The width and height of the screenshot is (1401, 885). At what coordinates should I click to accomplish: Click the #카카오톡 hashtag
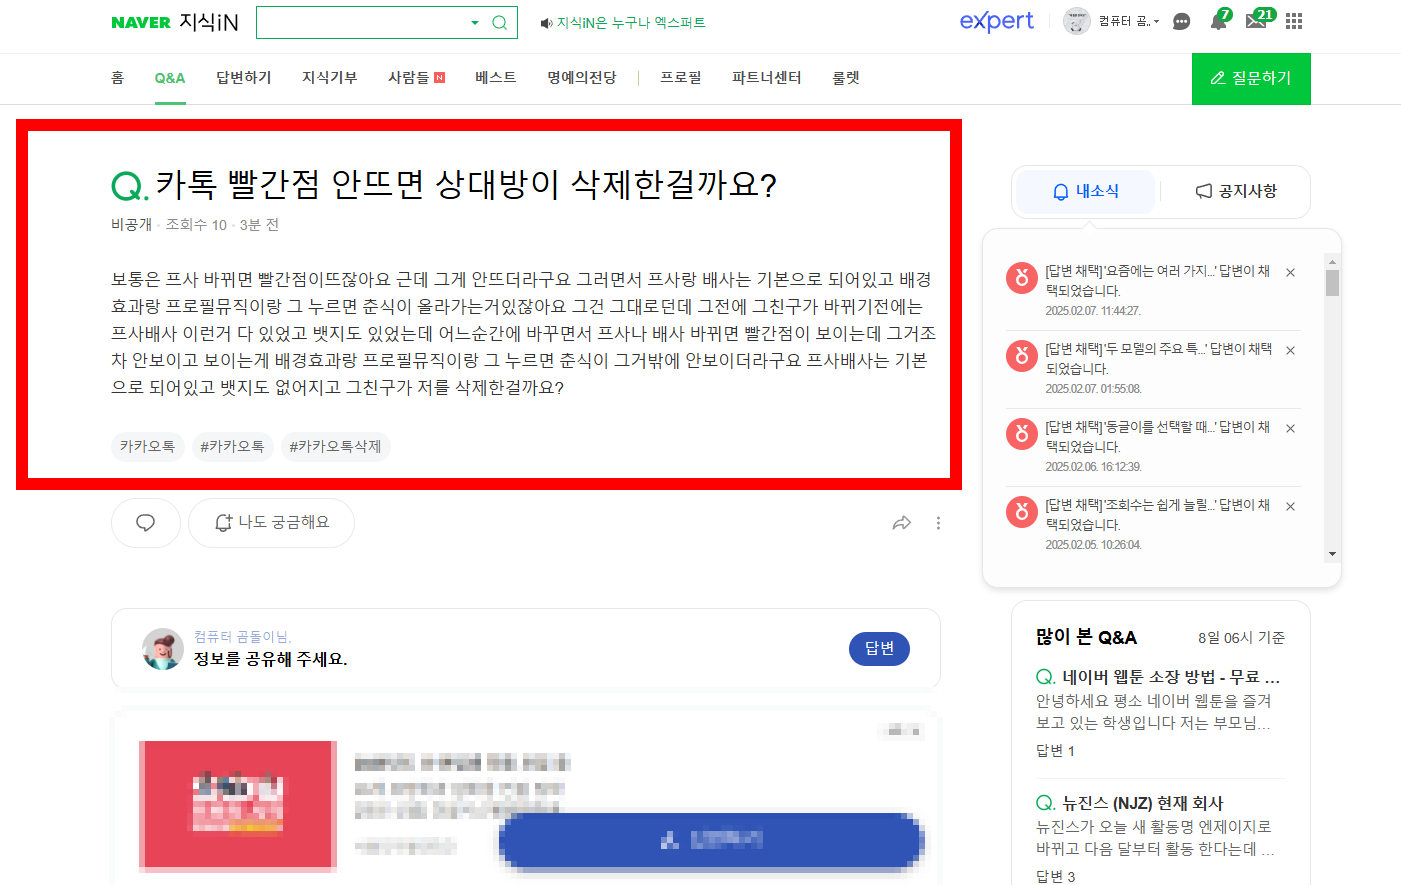click(x=232, y=446)
